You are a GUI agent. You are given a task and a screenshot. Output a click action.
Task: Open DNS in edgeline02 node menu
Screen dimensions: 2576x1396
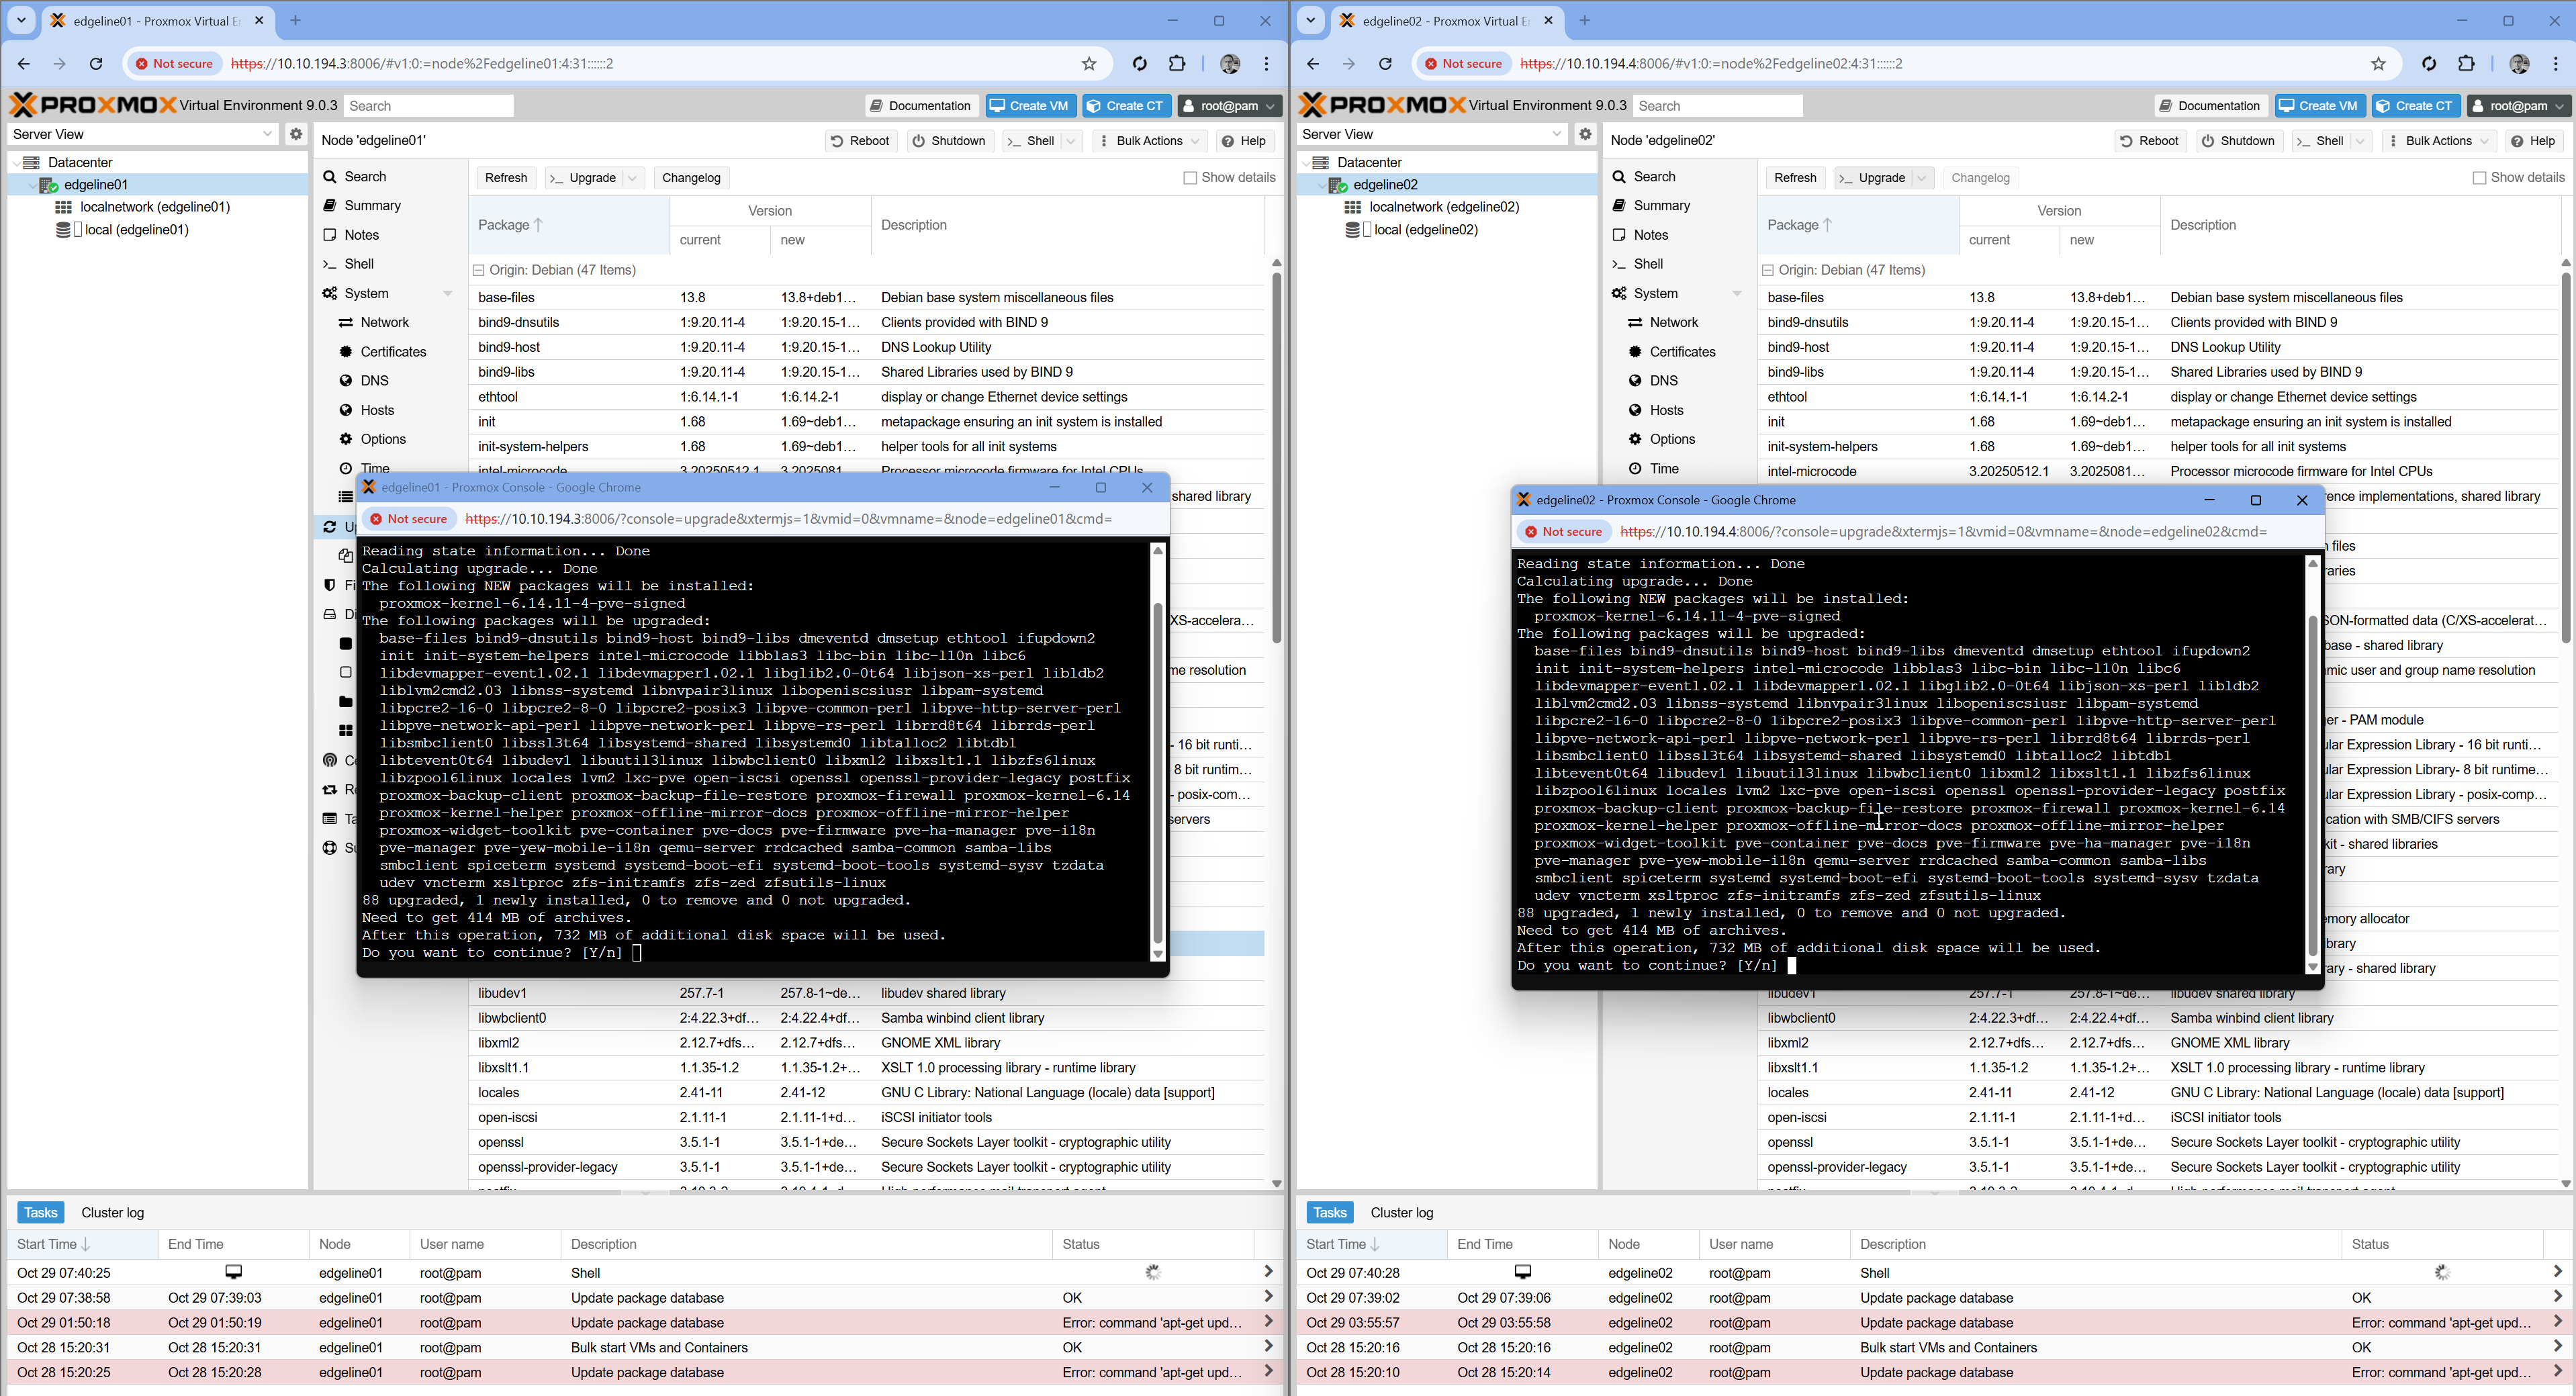(x=1664, y=381)
